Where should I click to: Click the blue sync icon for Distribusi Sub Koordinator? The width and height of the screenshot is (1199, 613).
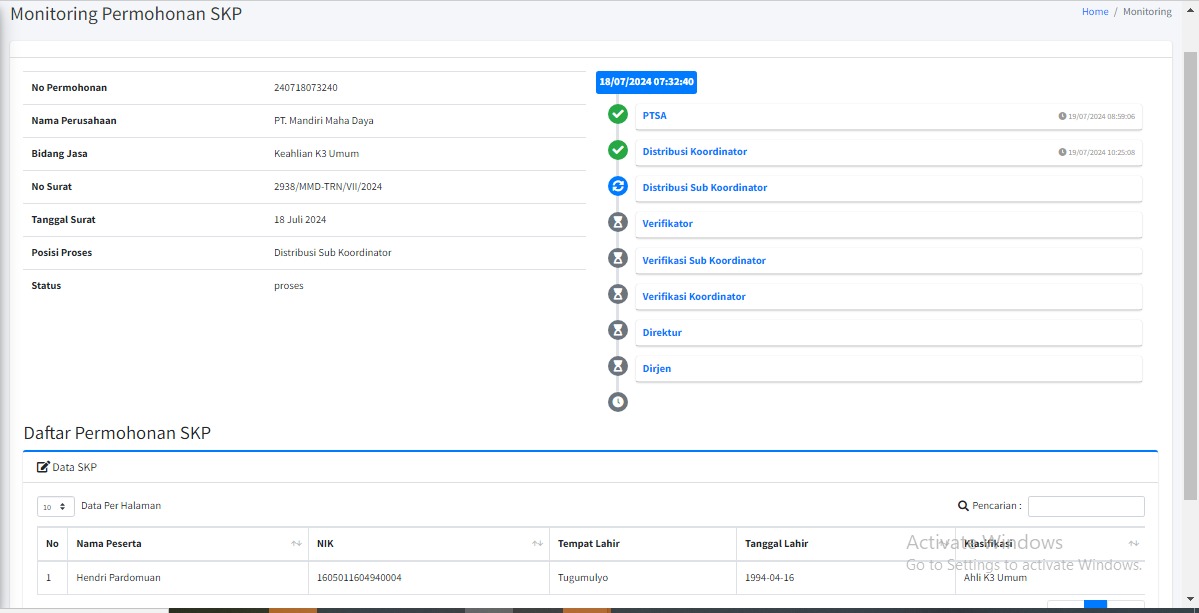click(x=618, y=186)
